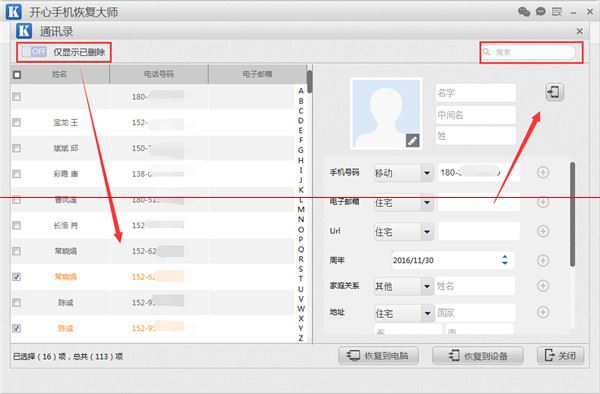Open the Url 住宅 type dropdown

tap(404, 232)
